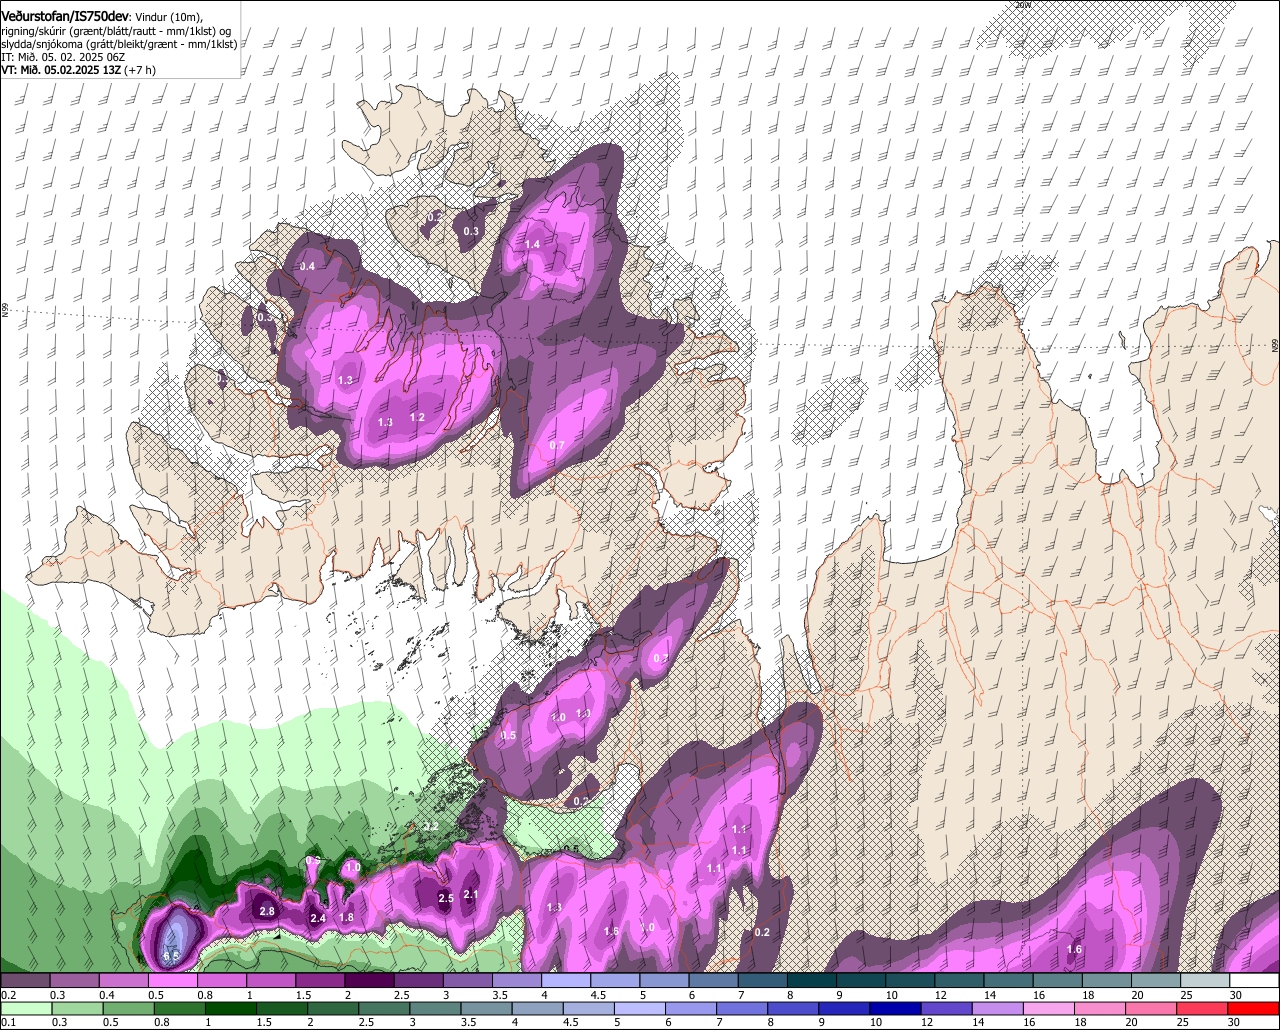
Task: Pick upper legend swatch between 25 and 30
Action: pos(1205,981)
